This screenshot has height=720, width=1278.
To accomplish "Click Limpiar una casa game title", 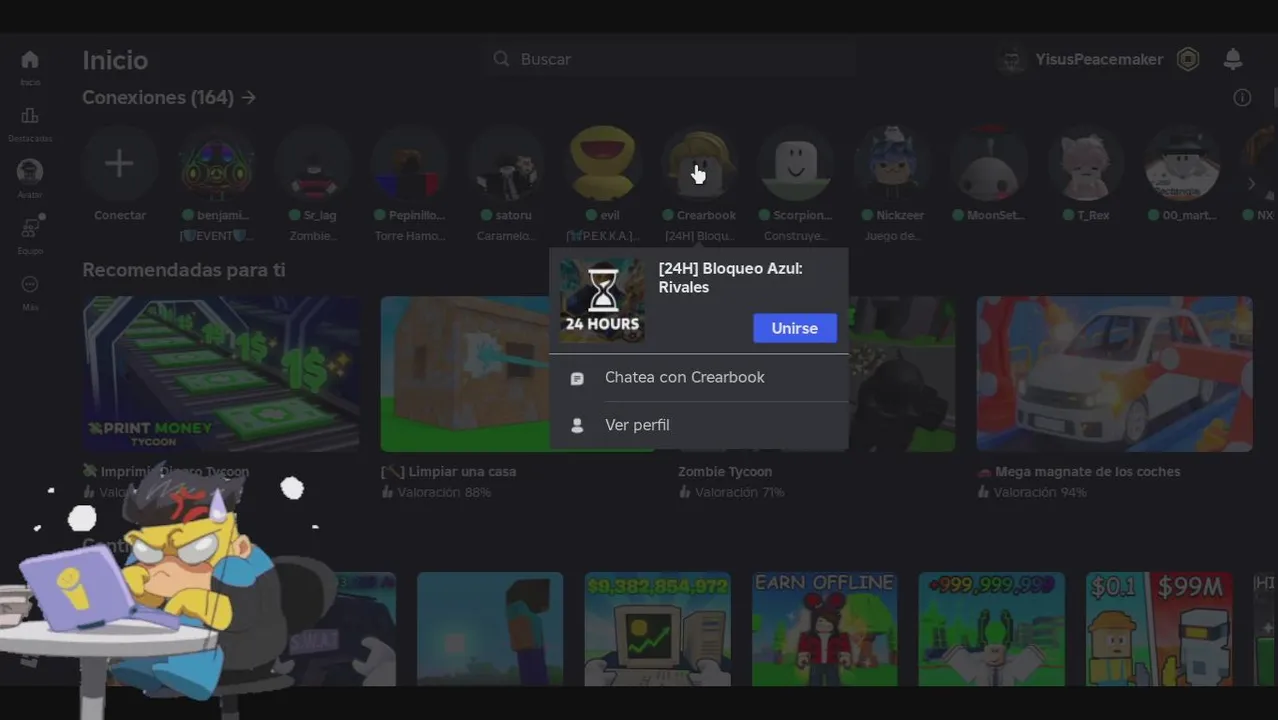I will pos(448,471).
